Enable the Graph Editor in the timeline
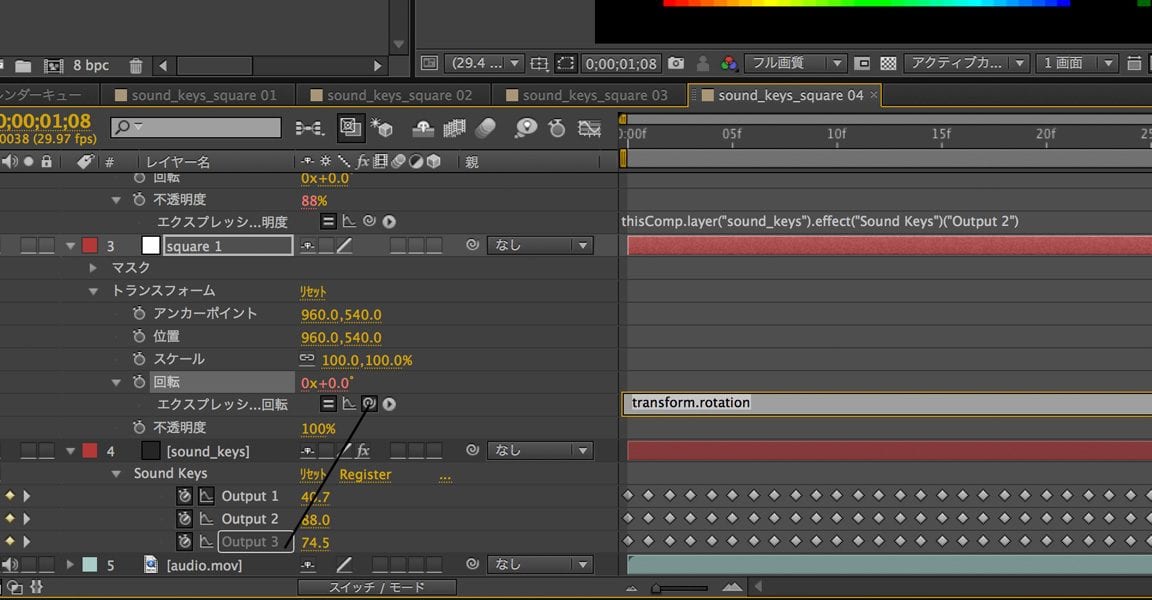Screen dimensions: 1152x600 click(x=587, y=128)
